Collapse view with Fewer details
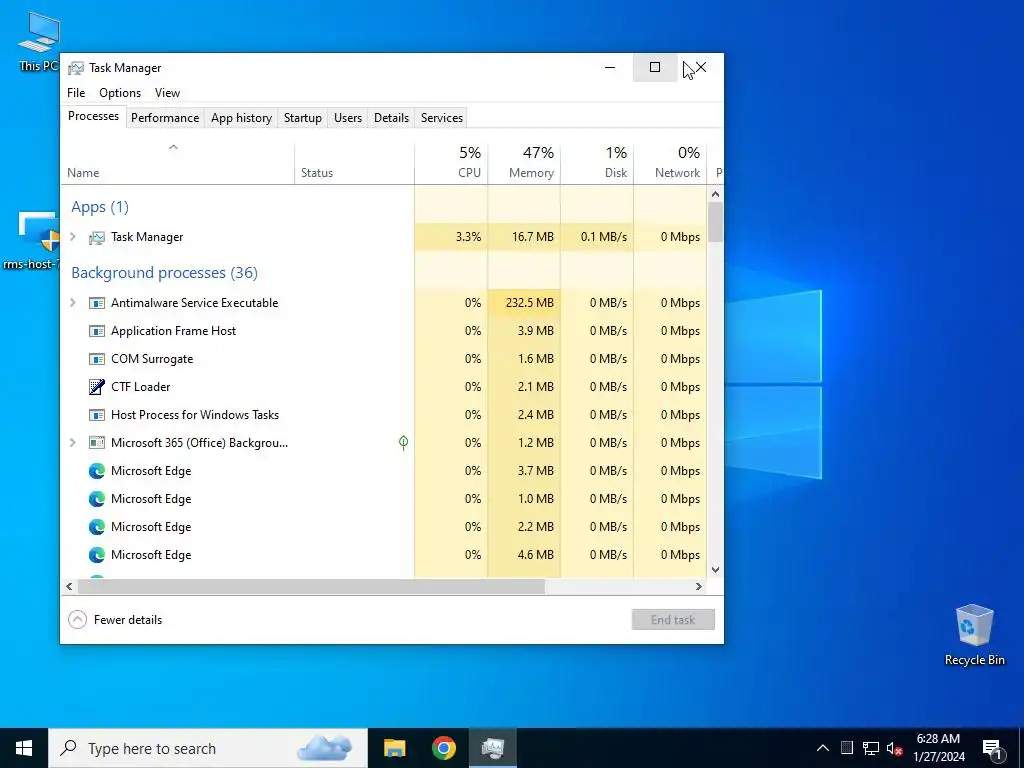 click(x=115, y=620)
